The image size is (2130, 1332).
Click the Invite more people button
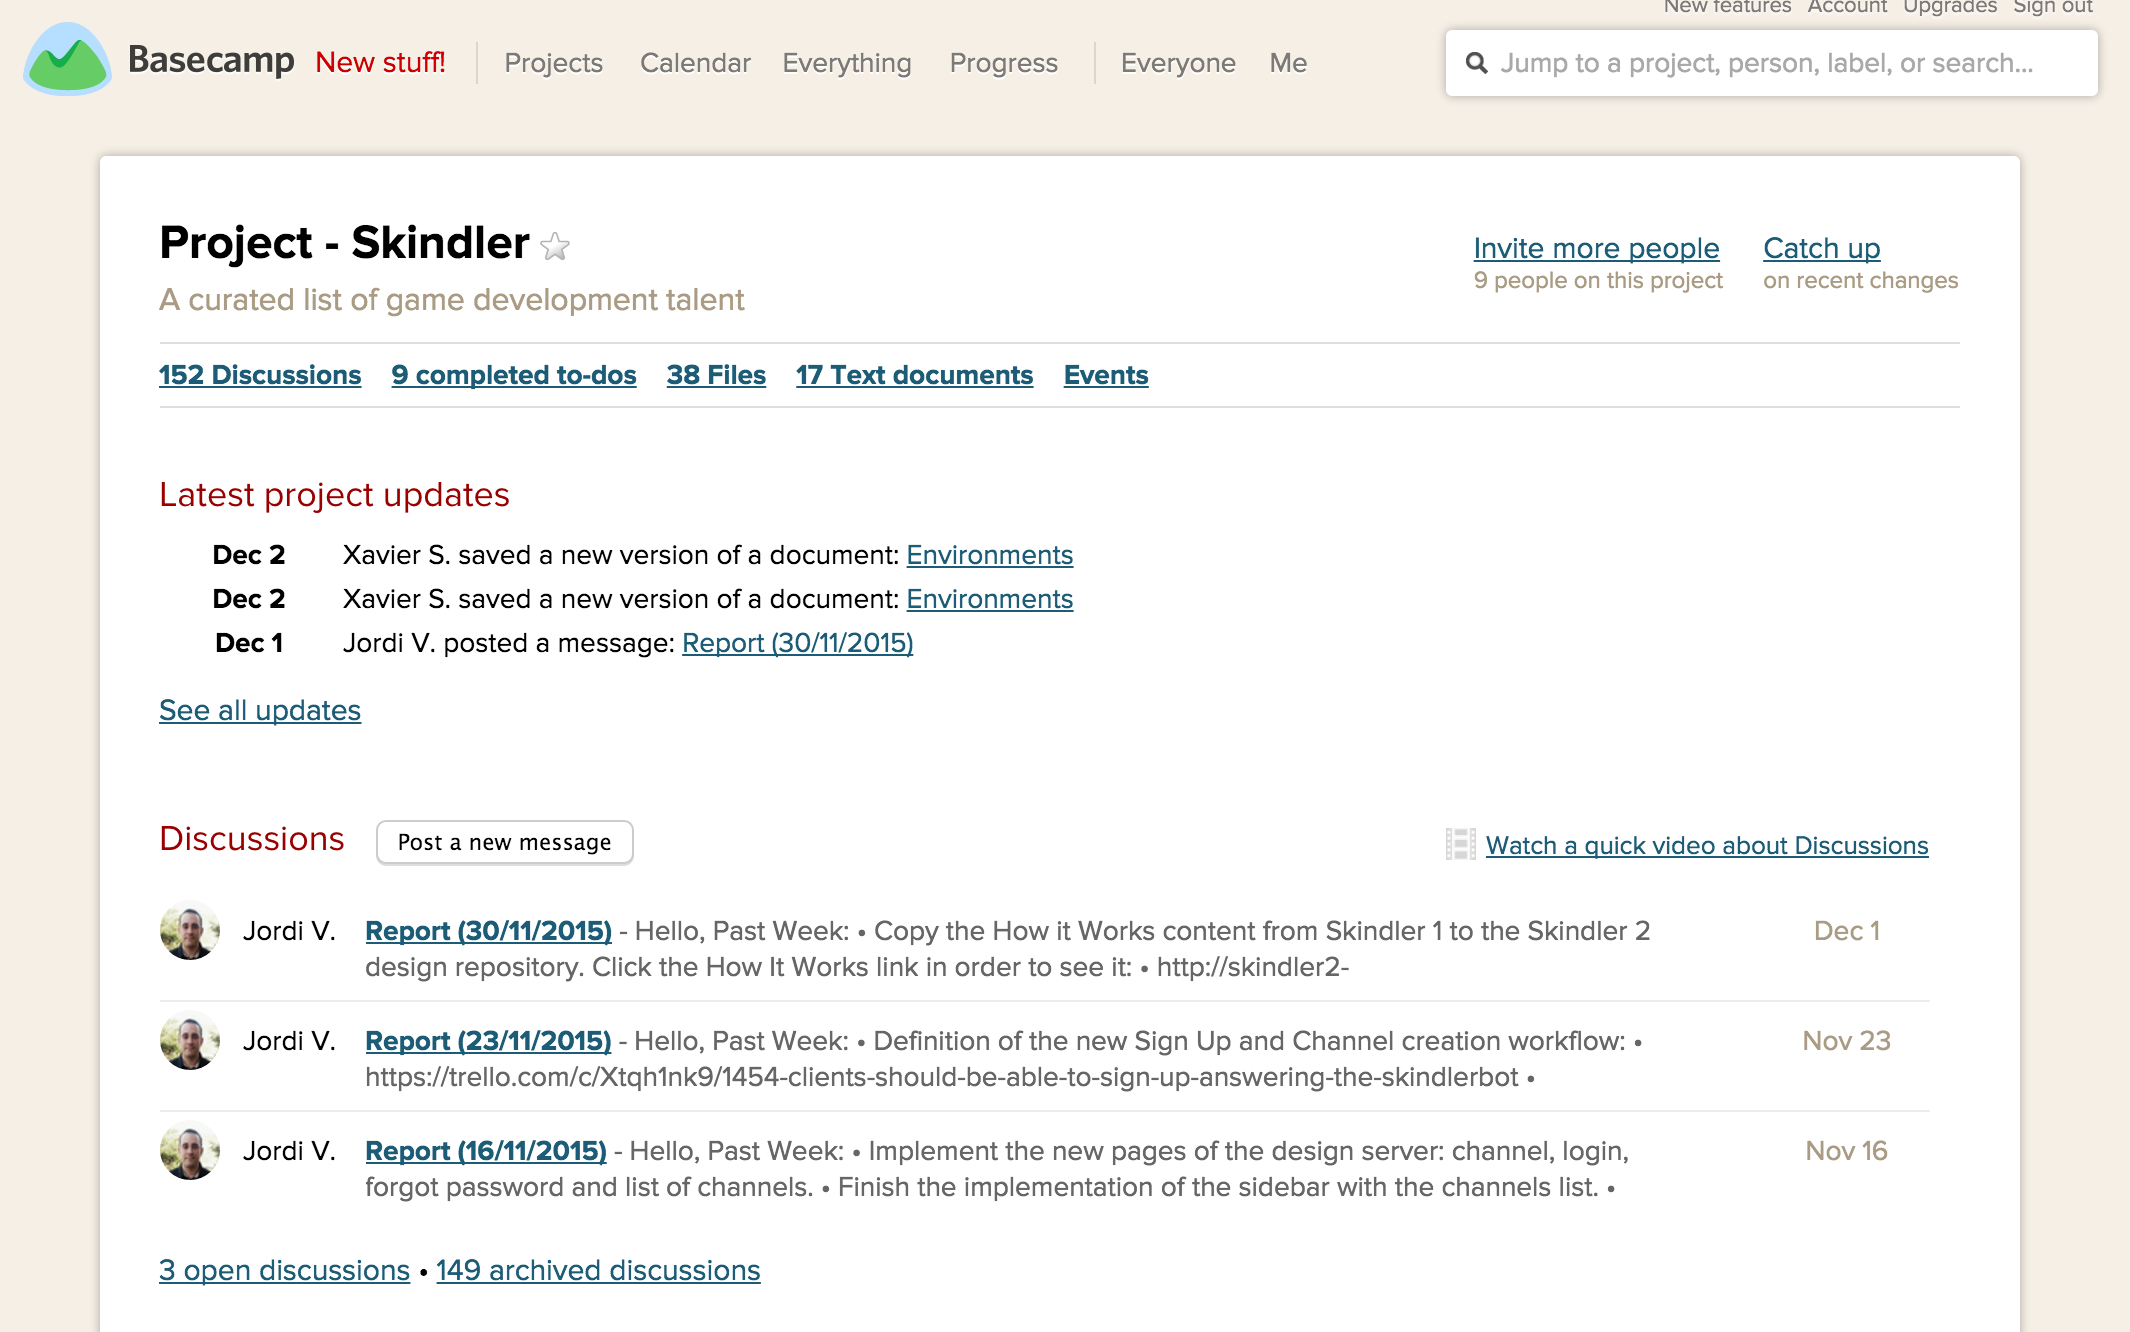(1596, 247)
